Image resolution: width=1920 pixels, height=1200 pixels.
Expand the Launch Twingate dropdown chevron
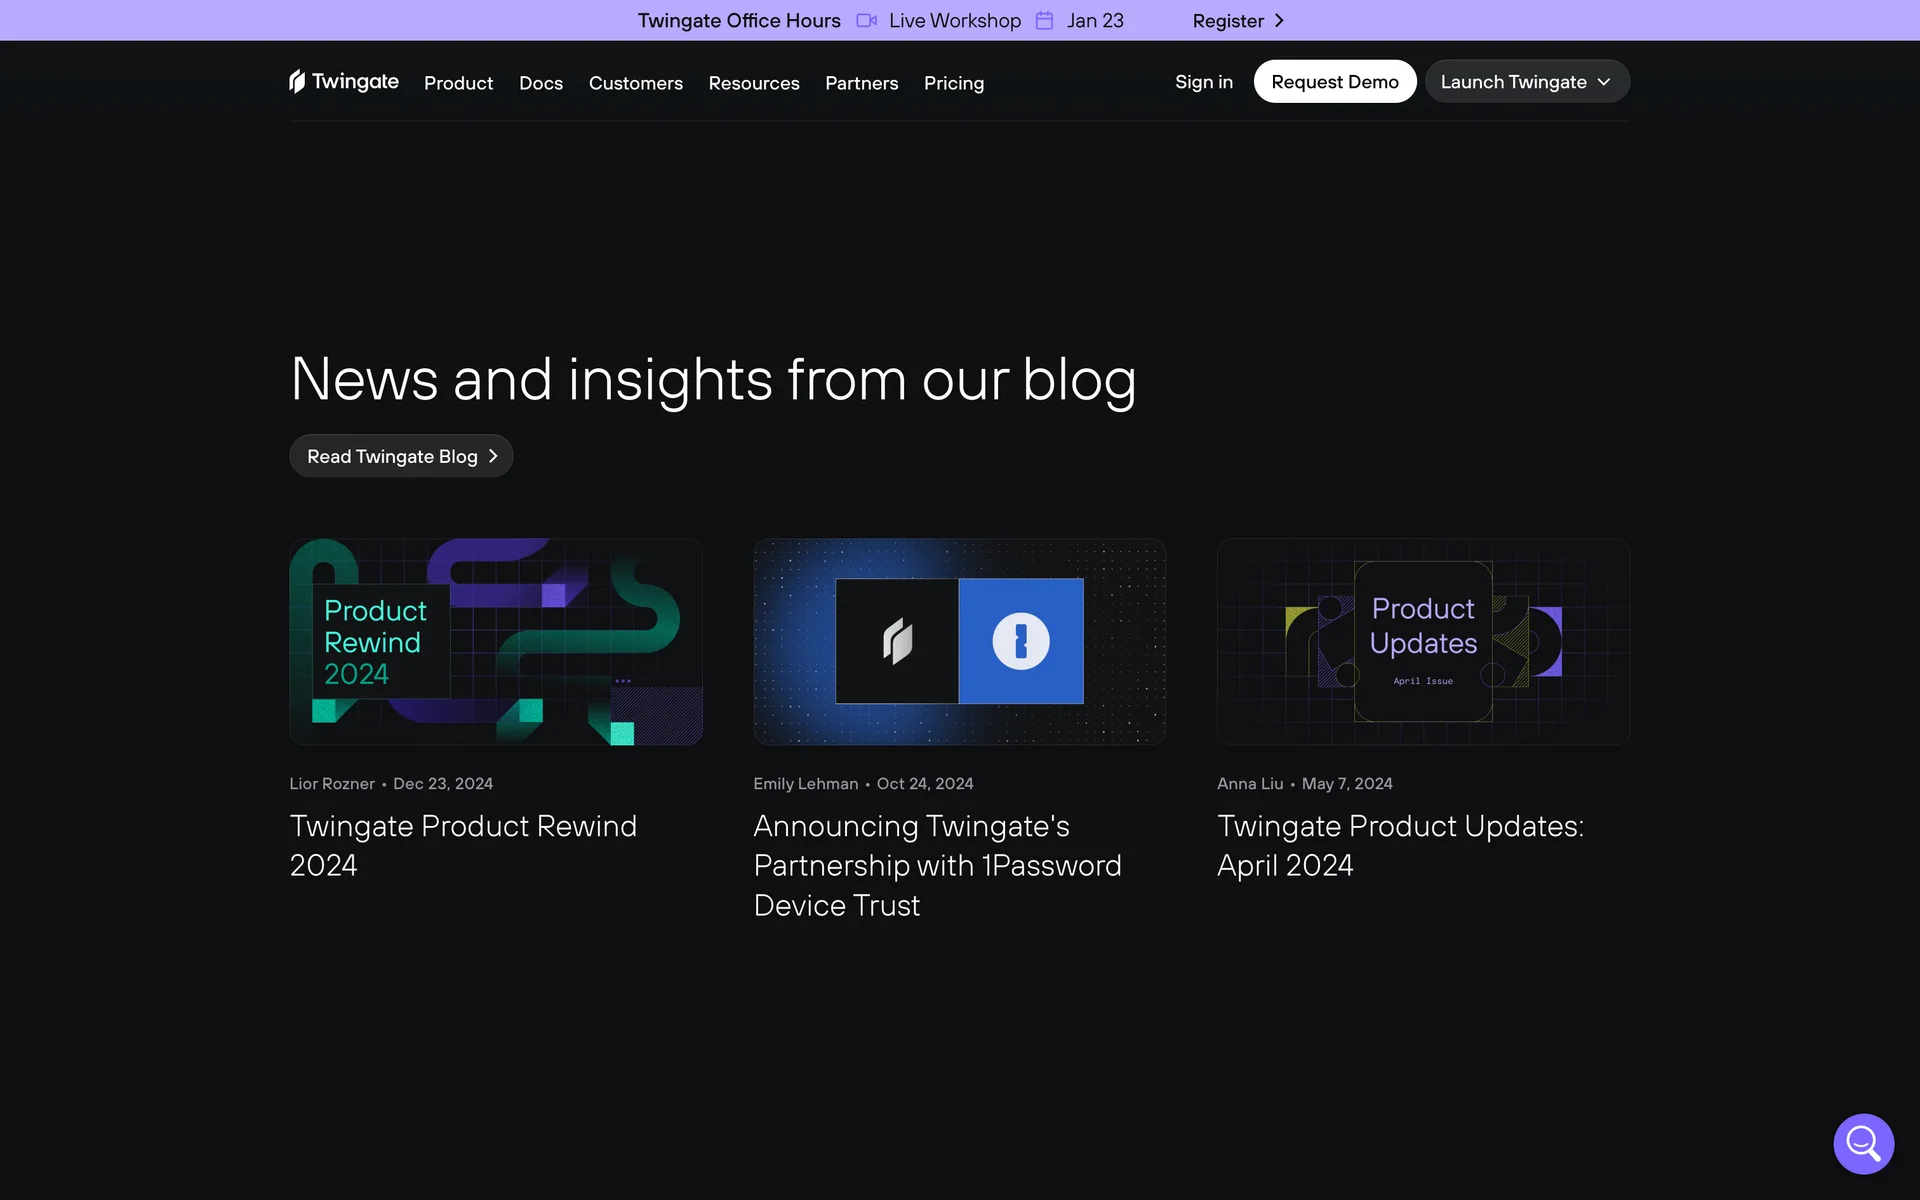tap(1604, 82)
